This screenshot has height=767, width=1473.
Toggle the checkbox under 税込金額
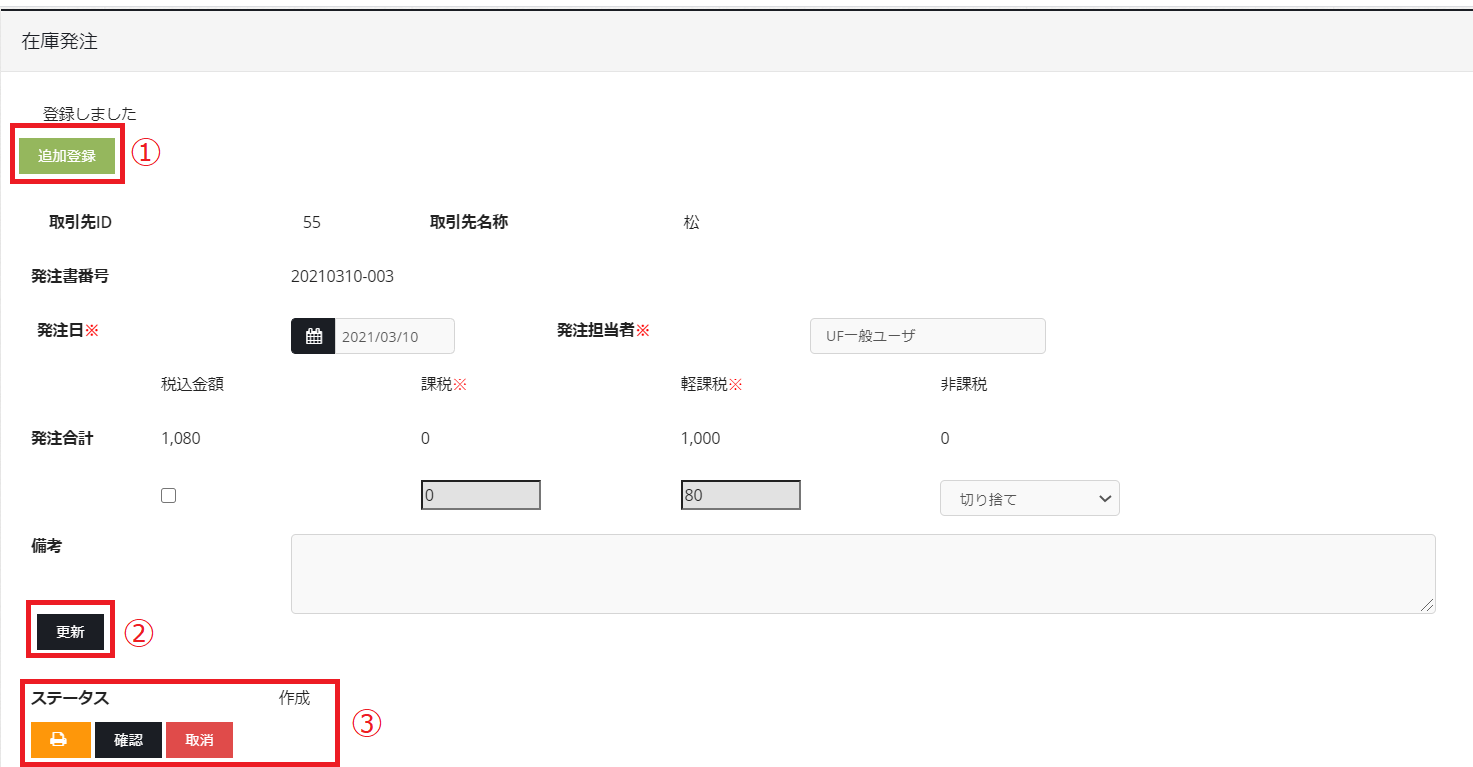point(168,496)
